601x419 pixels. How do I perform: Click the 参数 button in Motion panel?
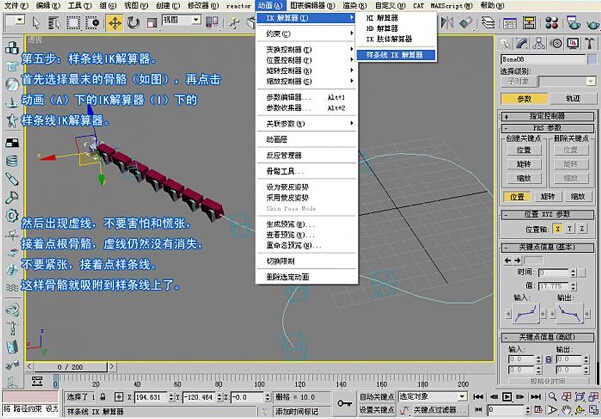click(524, 99)
